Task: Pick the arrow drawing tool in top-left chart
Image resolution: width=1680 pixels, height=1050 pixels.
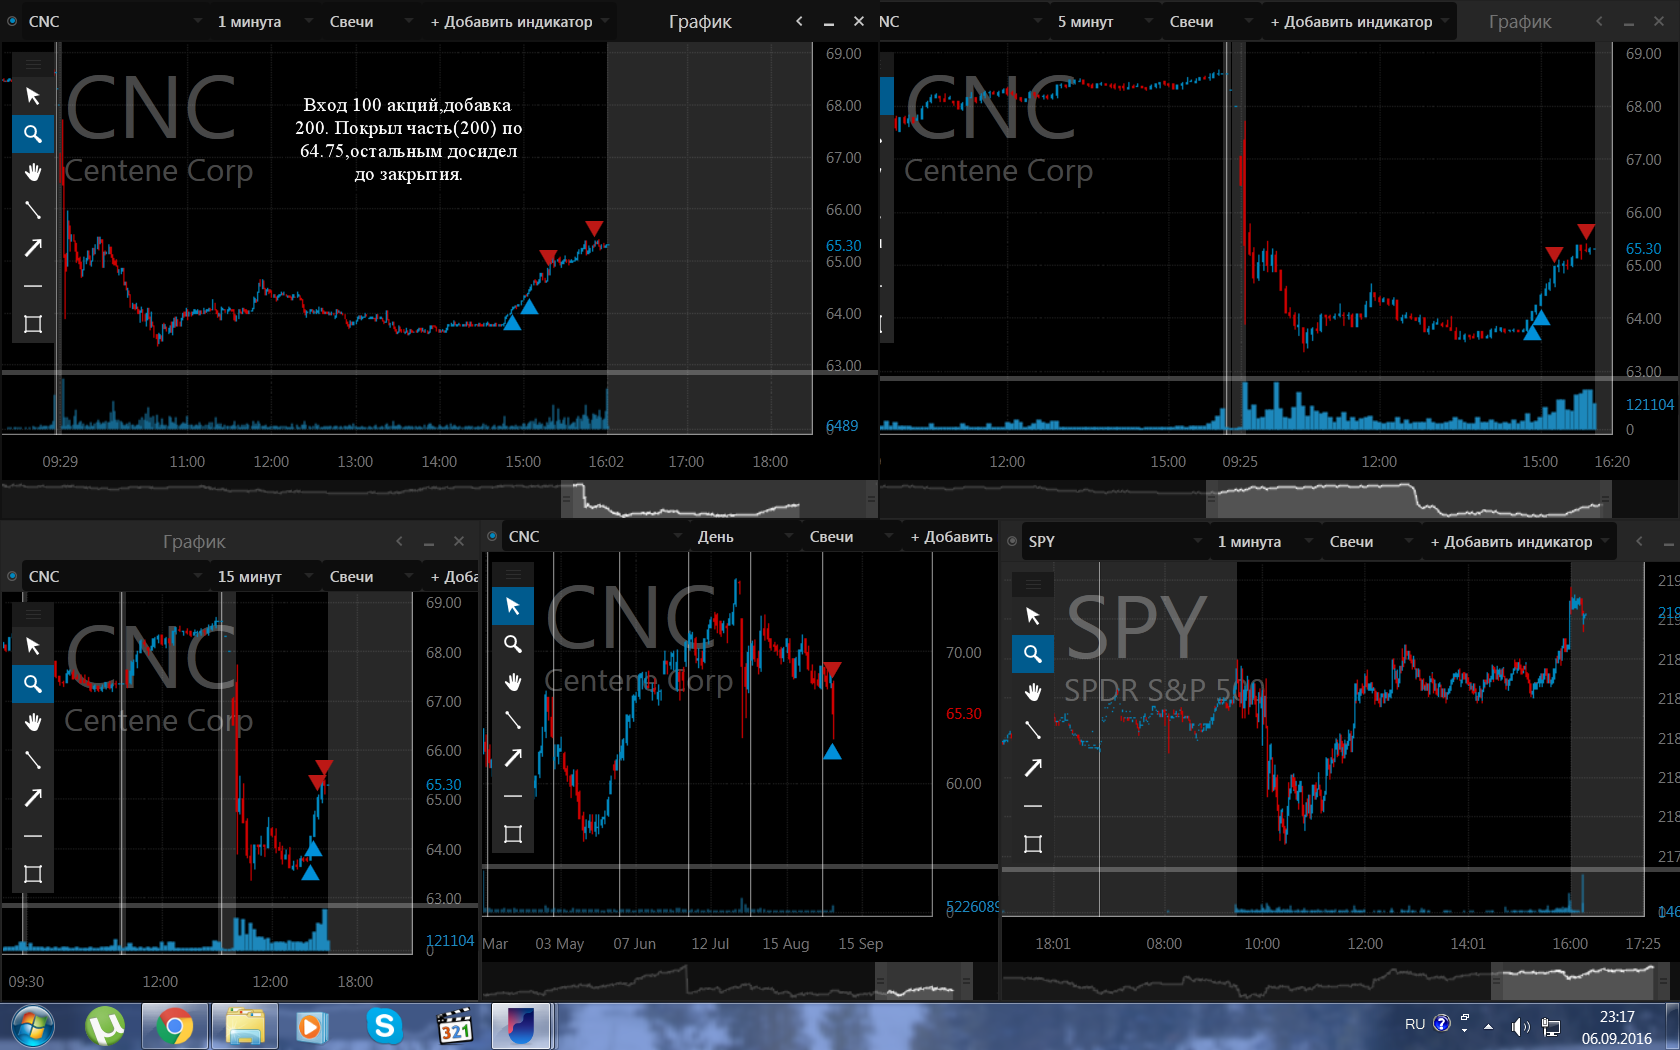Action: tap(33, 248)
